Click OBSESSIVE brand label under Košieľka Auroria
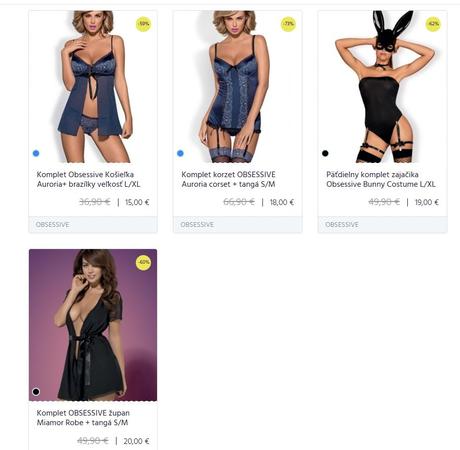Image resolution: width=460 pixels, height=450 pixels. click(x=52, y=225)
